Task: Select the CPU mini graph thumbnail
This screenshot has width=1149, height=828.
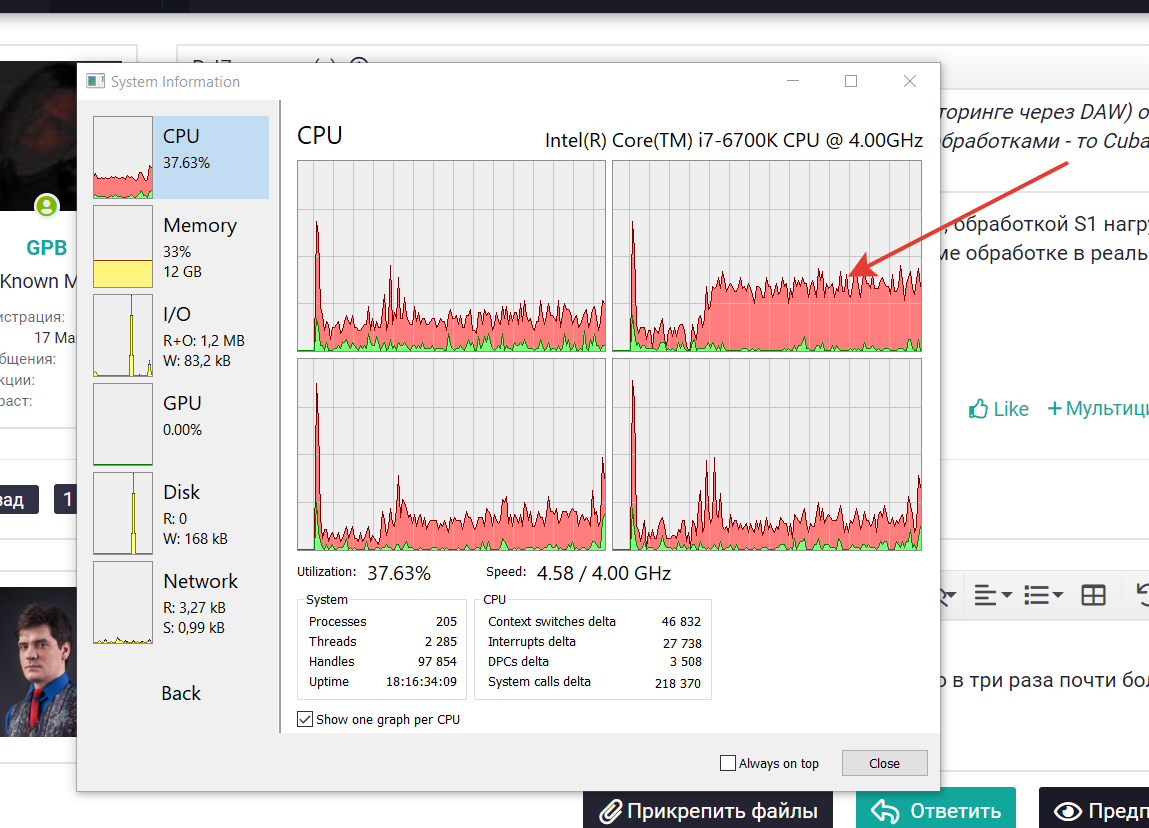Action: [x=123, y=157]
